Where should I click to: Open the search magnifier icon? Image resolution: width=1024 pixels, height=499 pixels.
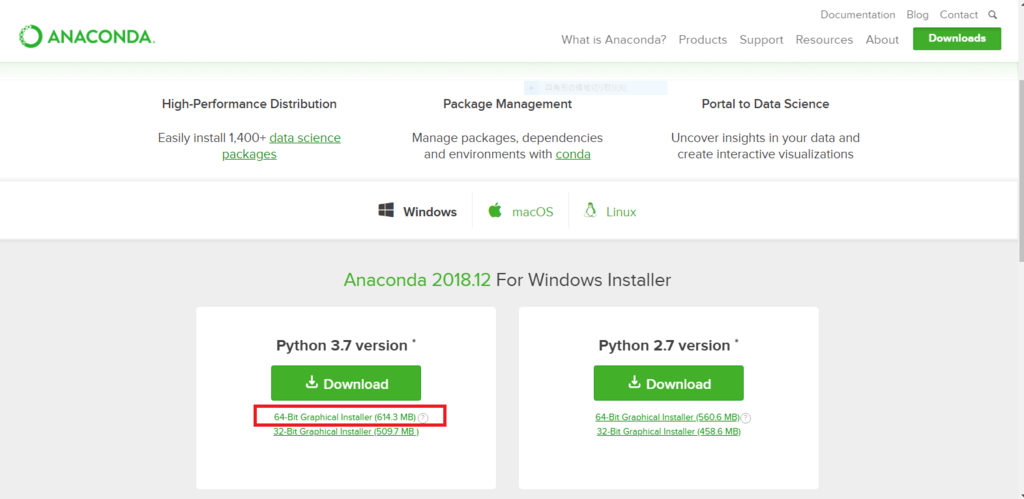992,15
